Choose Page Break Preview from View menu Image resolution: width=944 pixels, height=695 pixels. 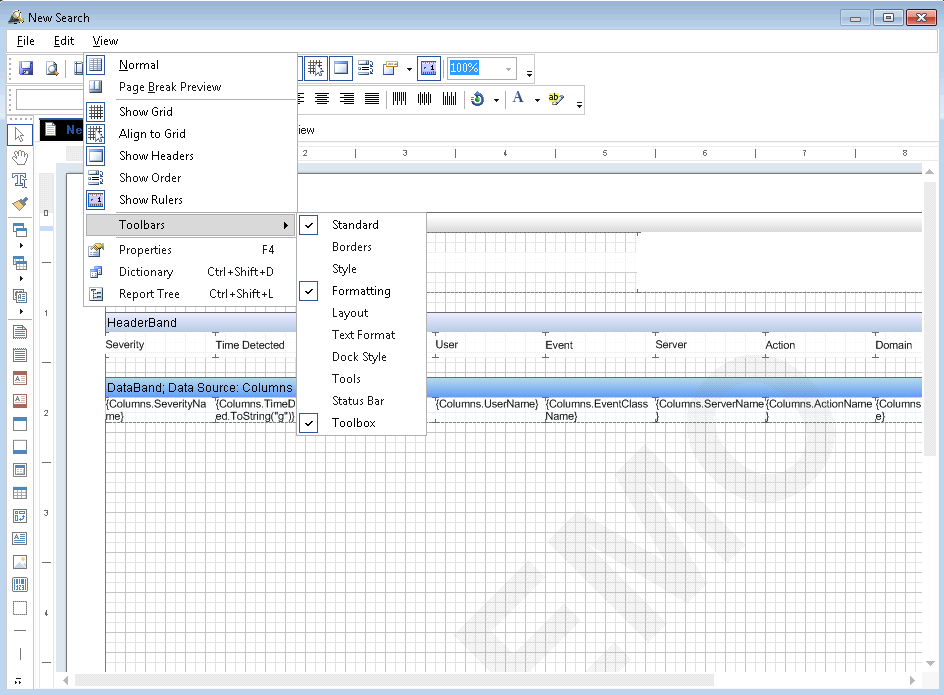pyautogui.click(x=190, y=87)
